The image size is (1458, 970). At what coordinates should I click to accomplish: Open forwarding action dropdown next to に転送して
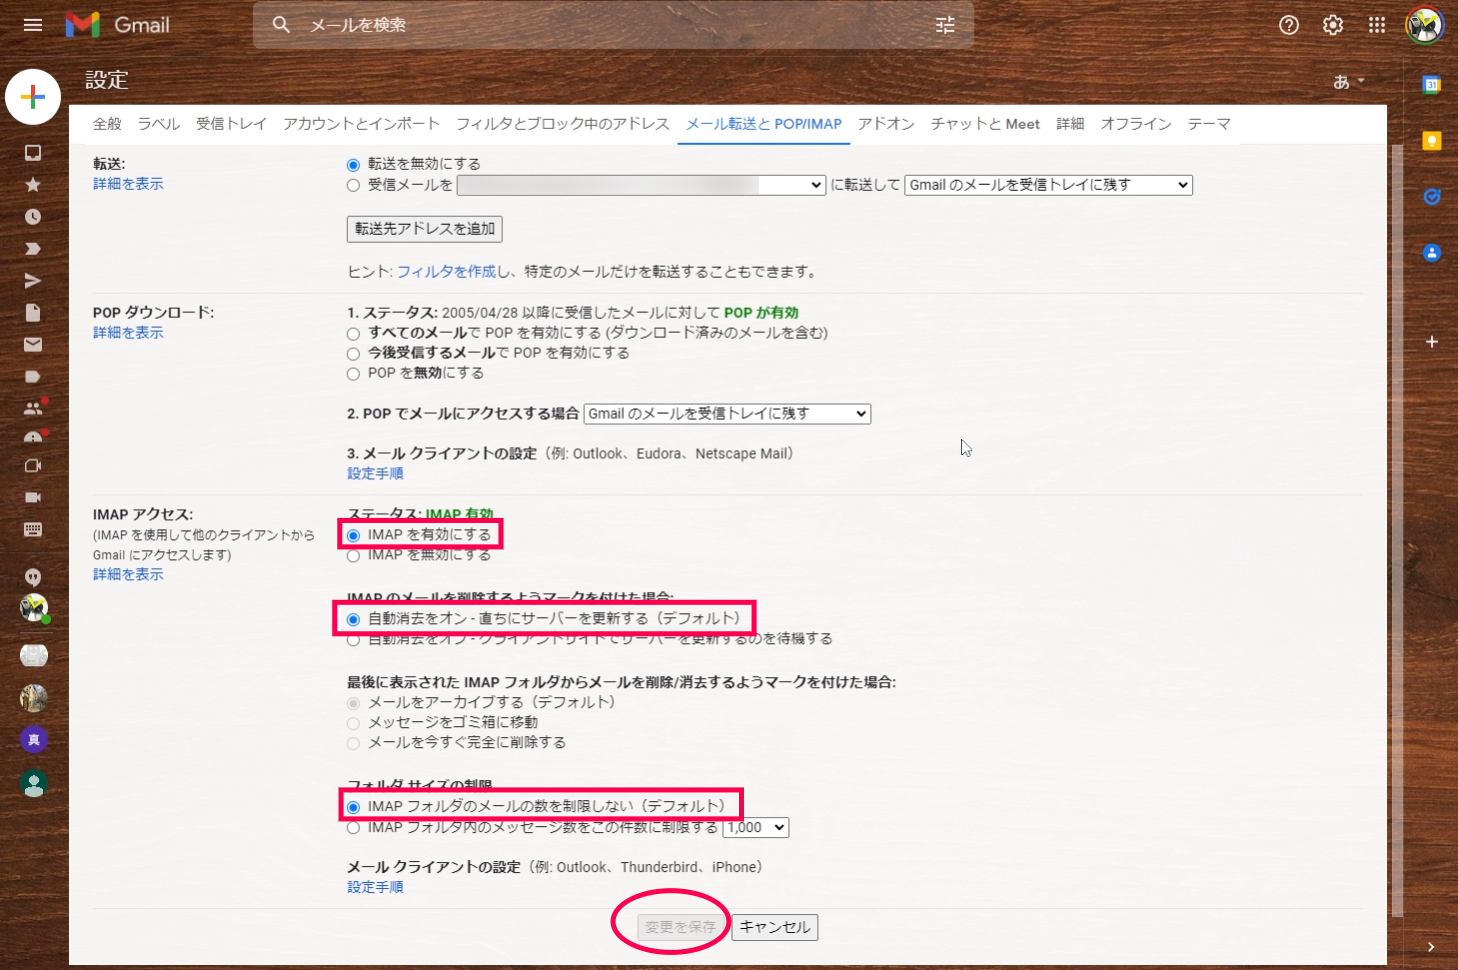[x=1049, y=185]
